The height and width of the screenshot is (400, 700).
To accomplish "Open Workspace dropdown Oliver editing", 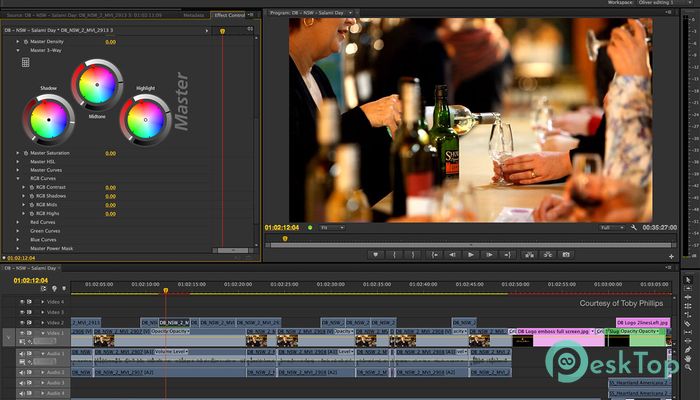I will pos(664,3).
